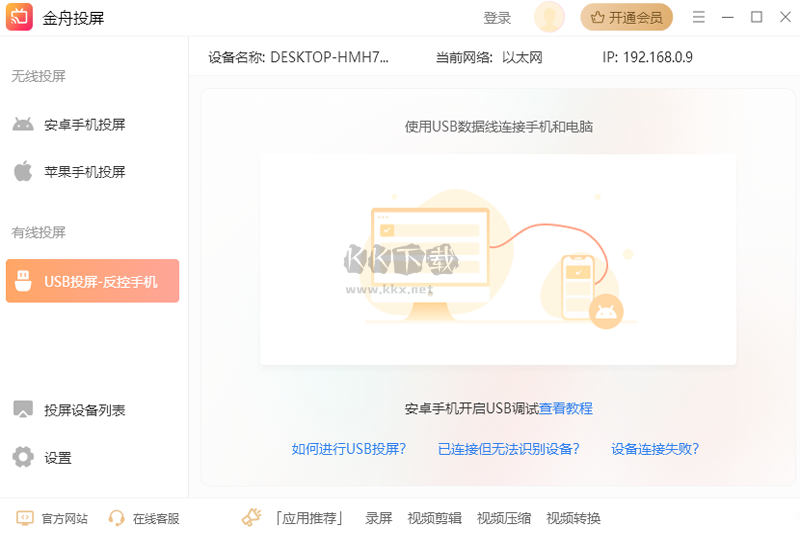Click the USB connection illustration image
The height and width of the screenshot is (533, 800).
(498, 259)
